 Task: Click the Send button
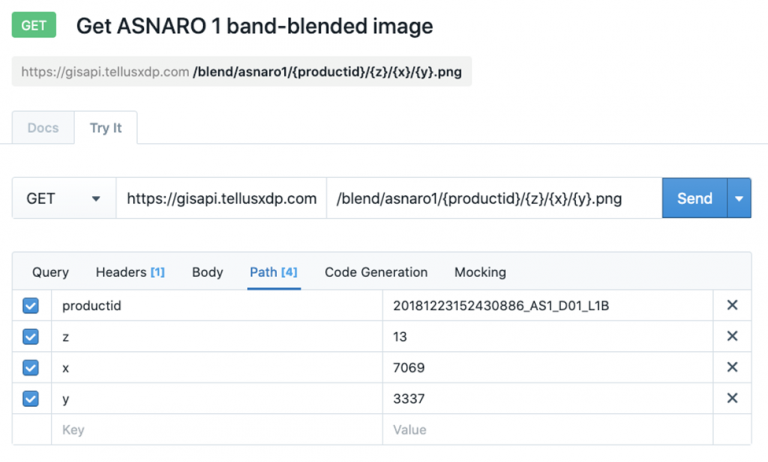[695, 198]
